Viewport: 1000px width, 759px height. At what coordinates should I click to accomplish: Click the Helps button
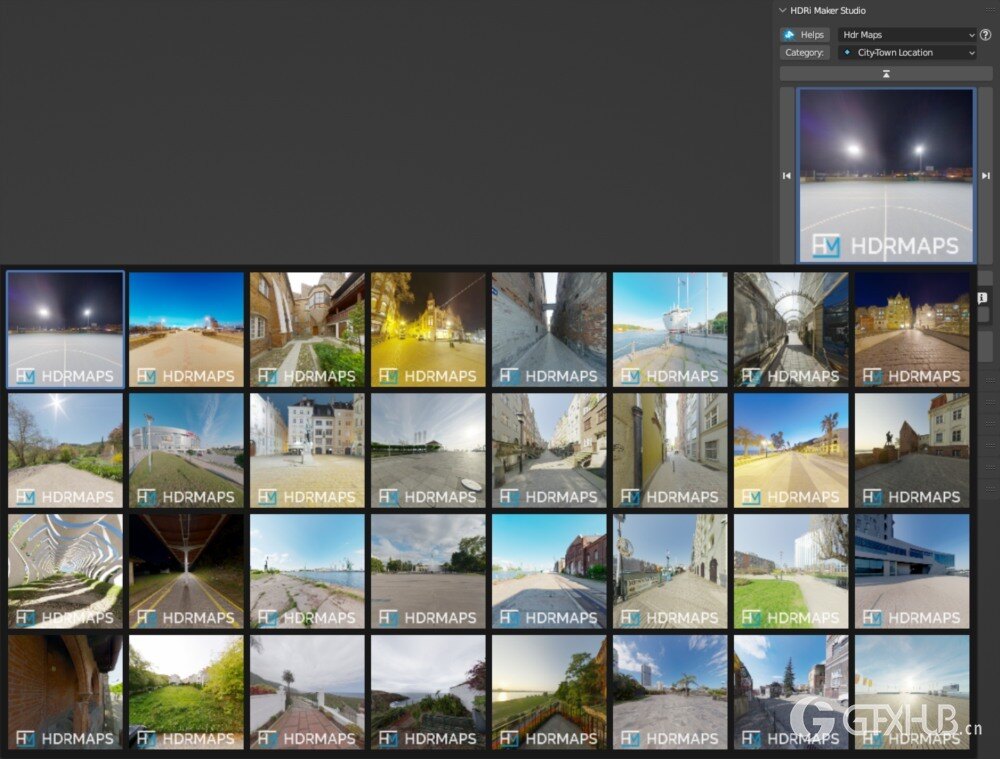pos(810,34)
